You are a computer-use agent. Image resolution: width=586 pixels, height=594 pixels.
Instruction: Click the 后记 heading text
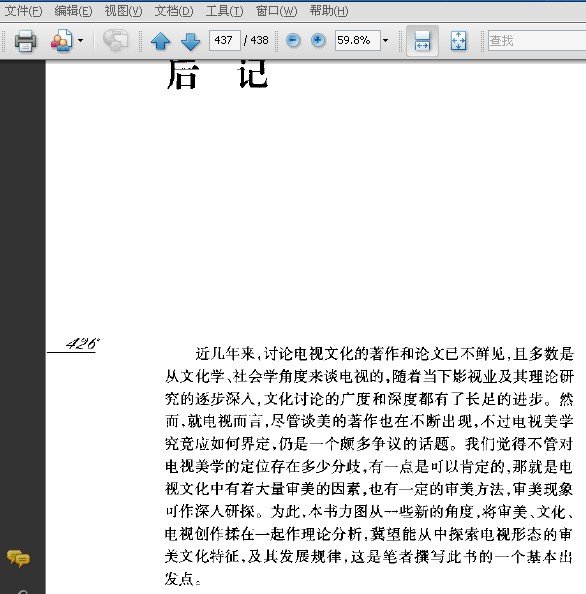217,75
